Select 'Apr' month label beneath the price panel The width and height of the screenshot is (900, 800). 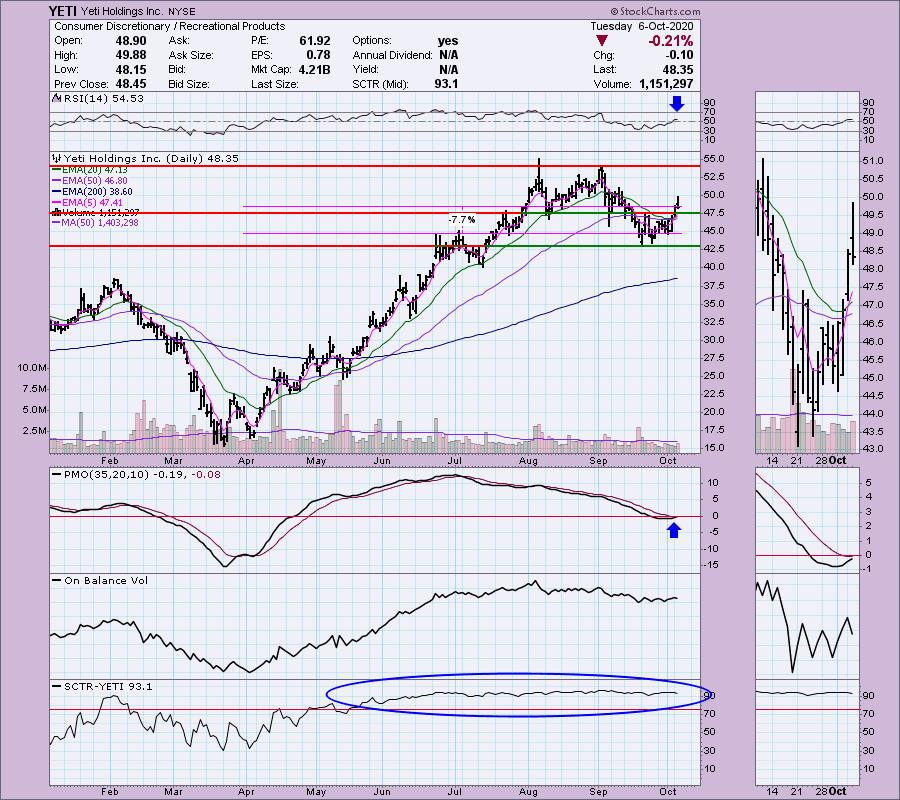click(246, 461)
